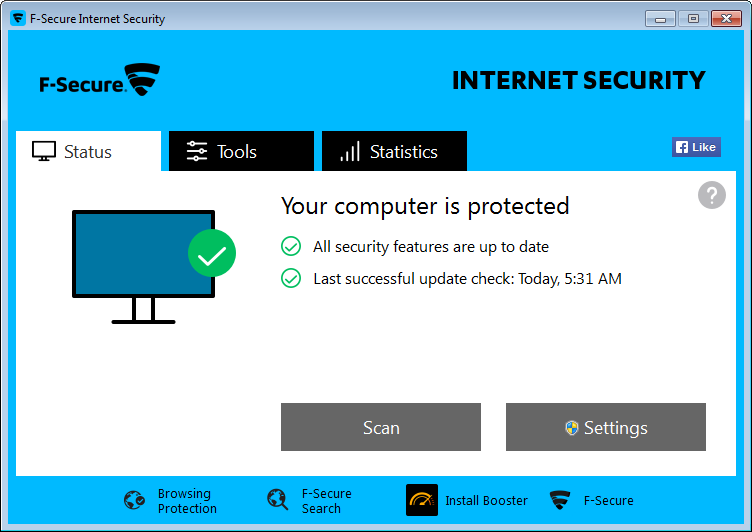Open the Tools tab
752x532 pixels.
(241, 152)
